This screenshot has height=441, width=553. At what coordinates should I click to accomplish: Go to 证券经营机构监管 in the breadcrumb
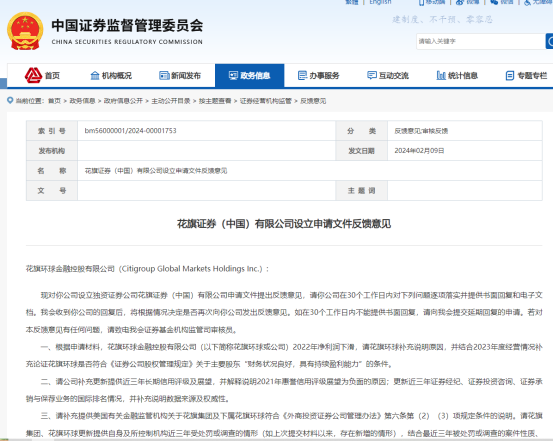[x=266, y=101]
